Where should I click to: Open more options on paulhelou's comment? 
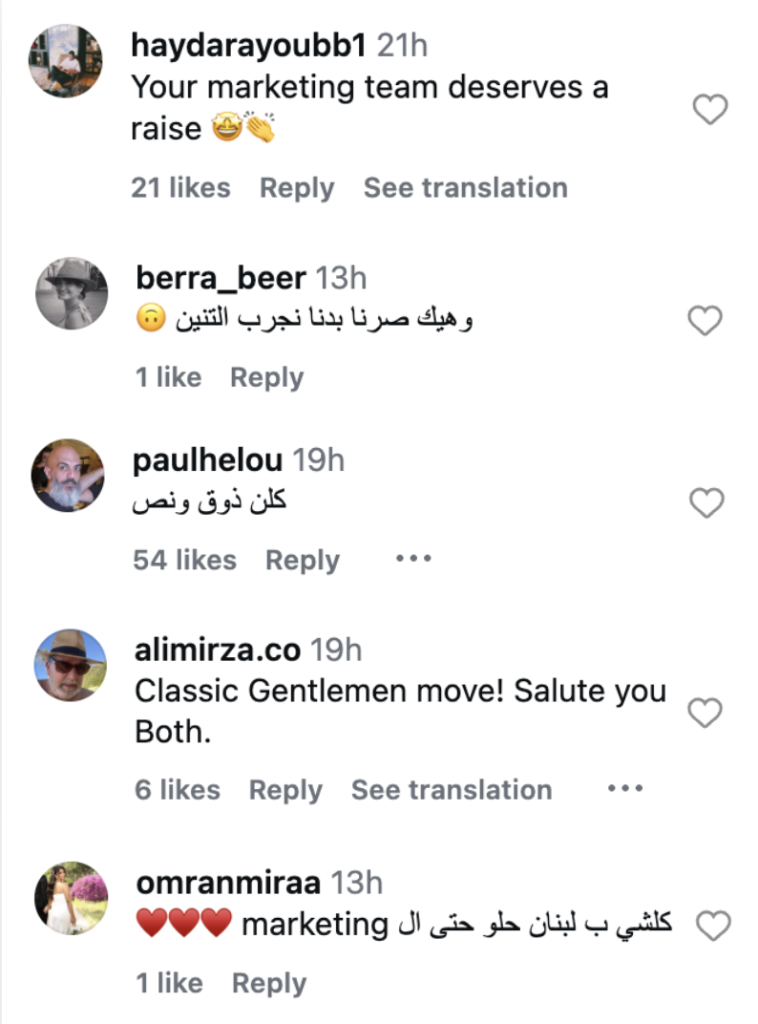pos(413,559)
